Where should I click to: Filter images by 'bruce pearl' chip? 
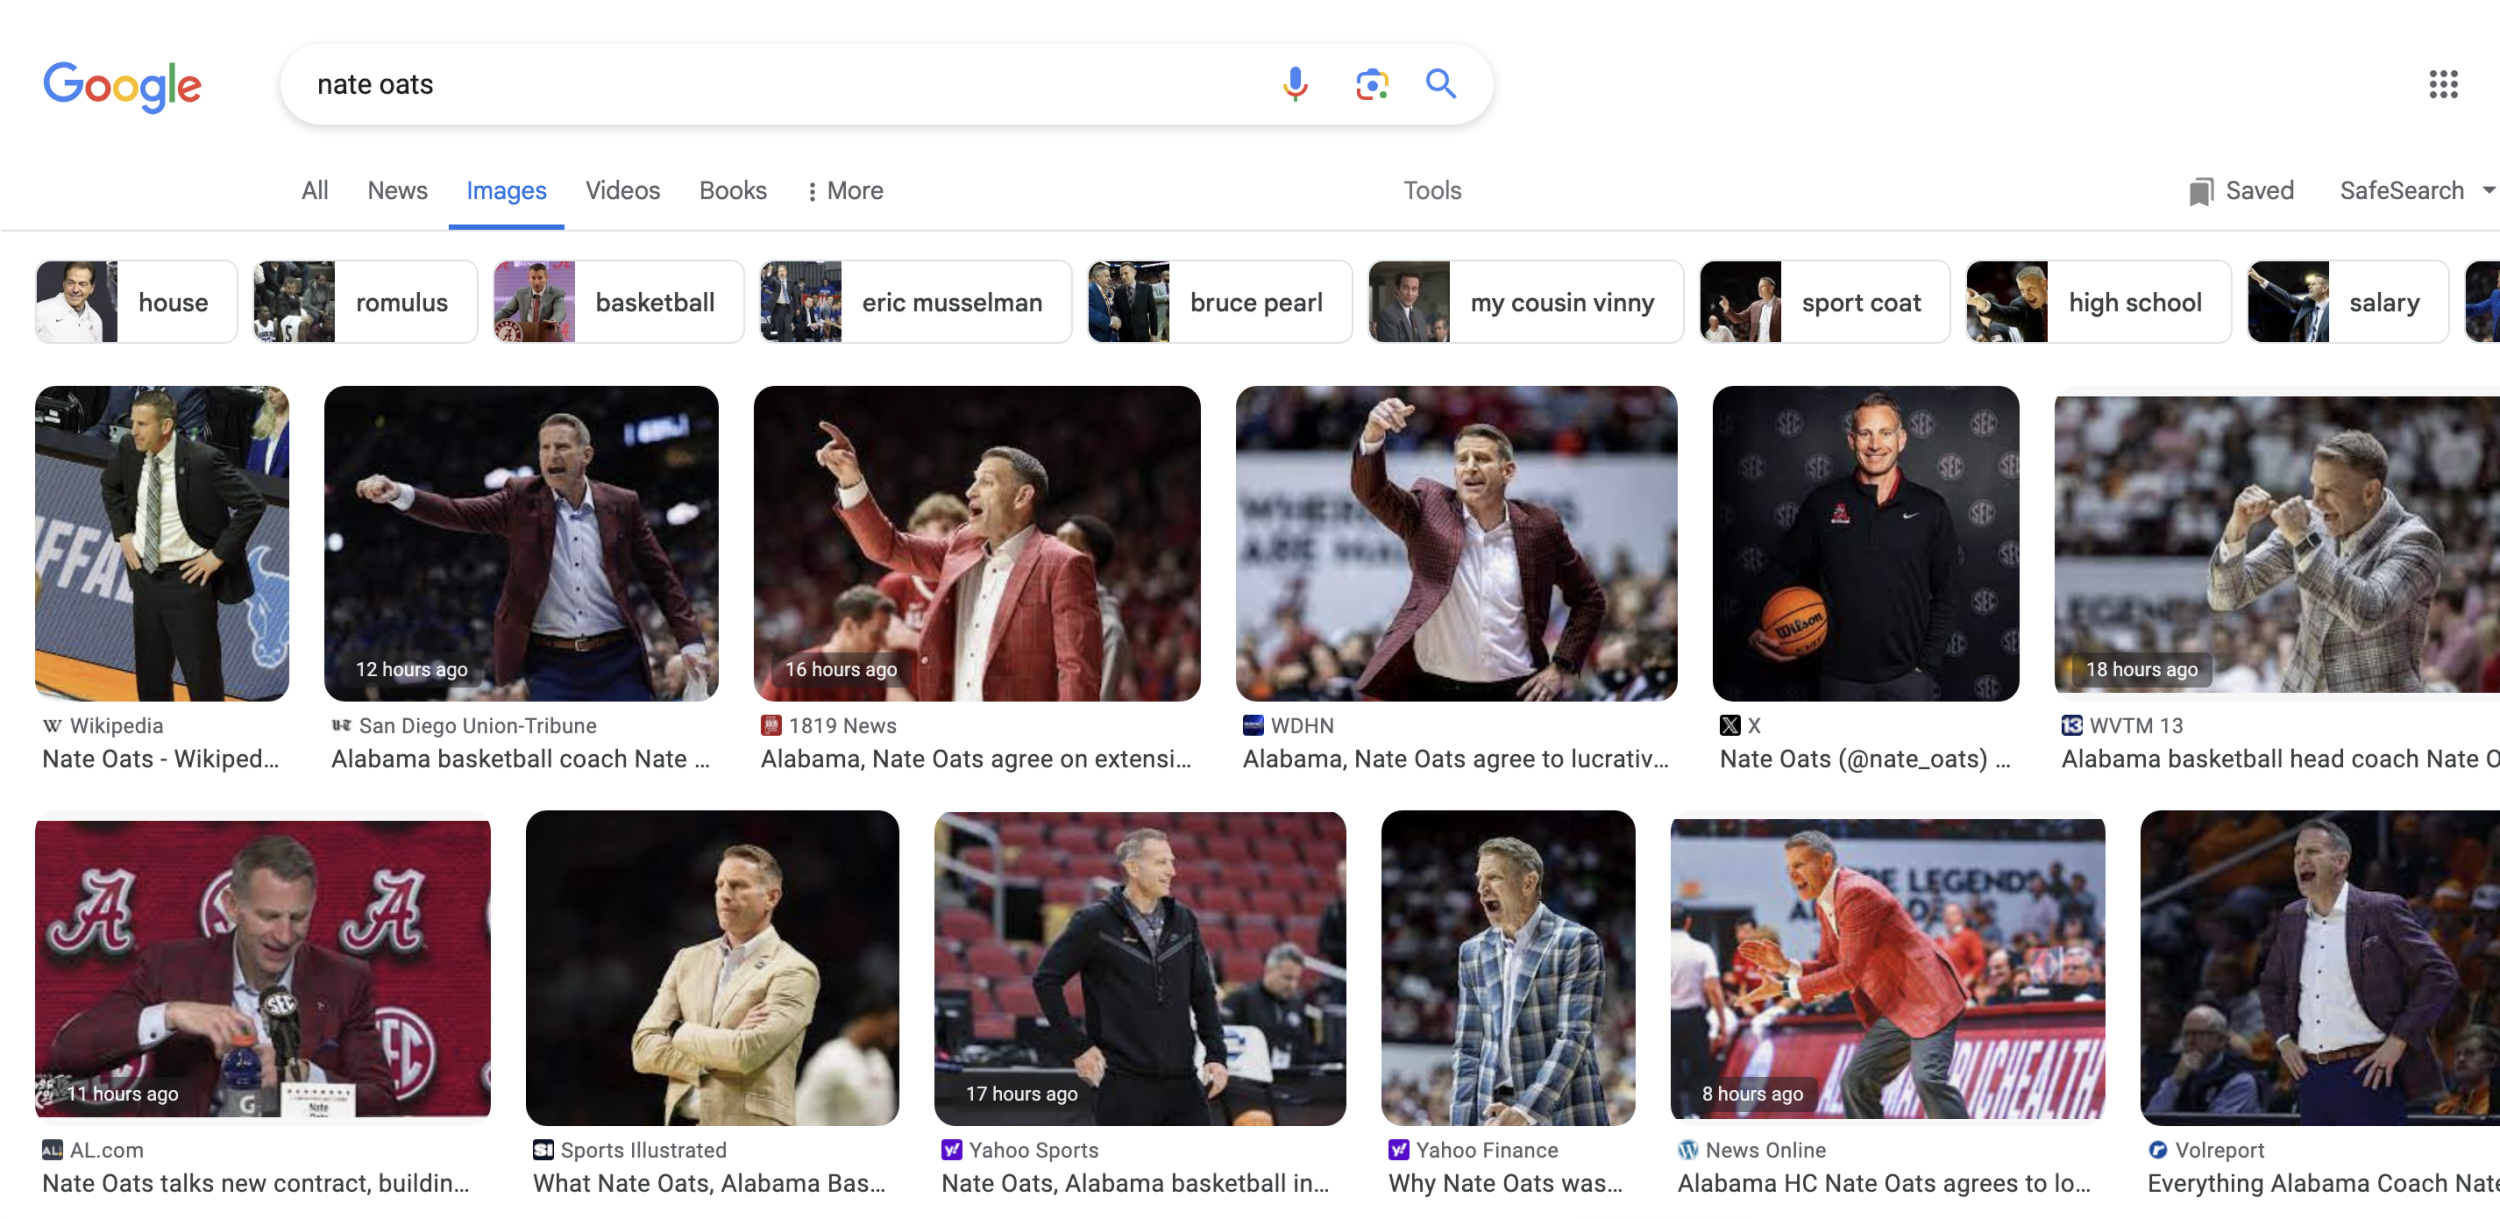pyautogui.click(x=1220, y=302)
